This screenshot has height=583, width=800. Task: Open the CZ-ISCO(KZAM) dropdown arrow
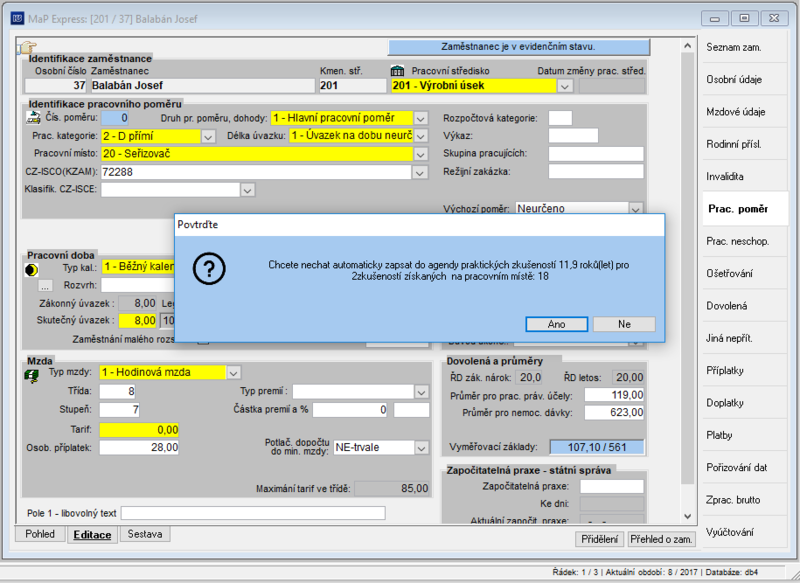(x=419, y=172)
